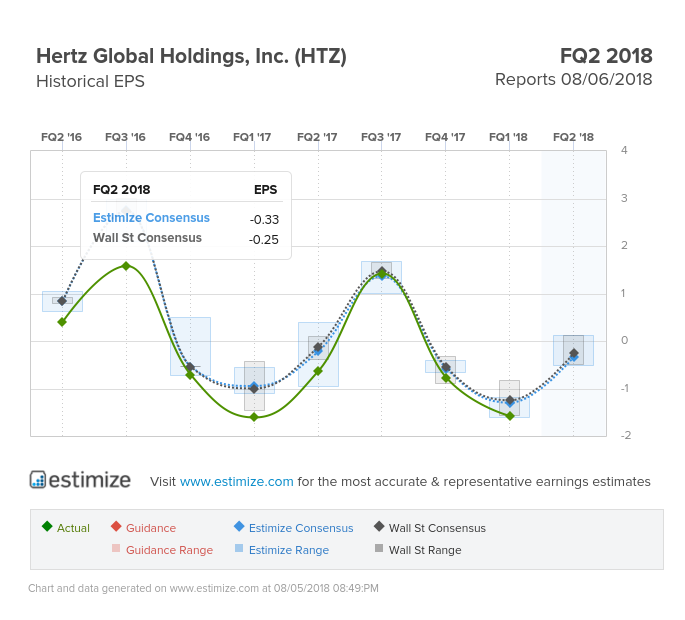Image resolution: width=685 pixels, height=620 pixels.
Task: Click the blue Estimize Consensus legend diamond
Action: 239,526
